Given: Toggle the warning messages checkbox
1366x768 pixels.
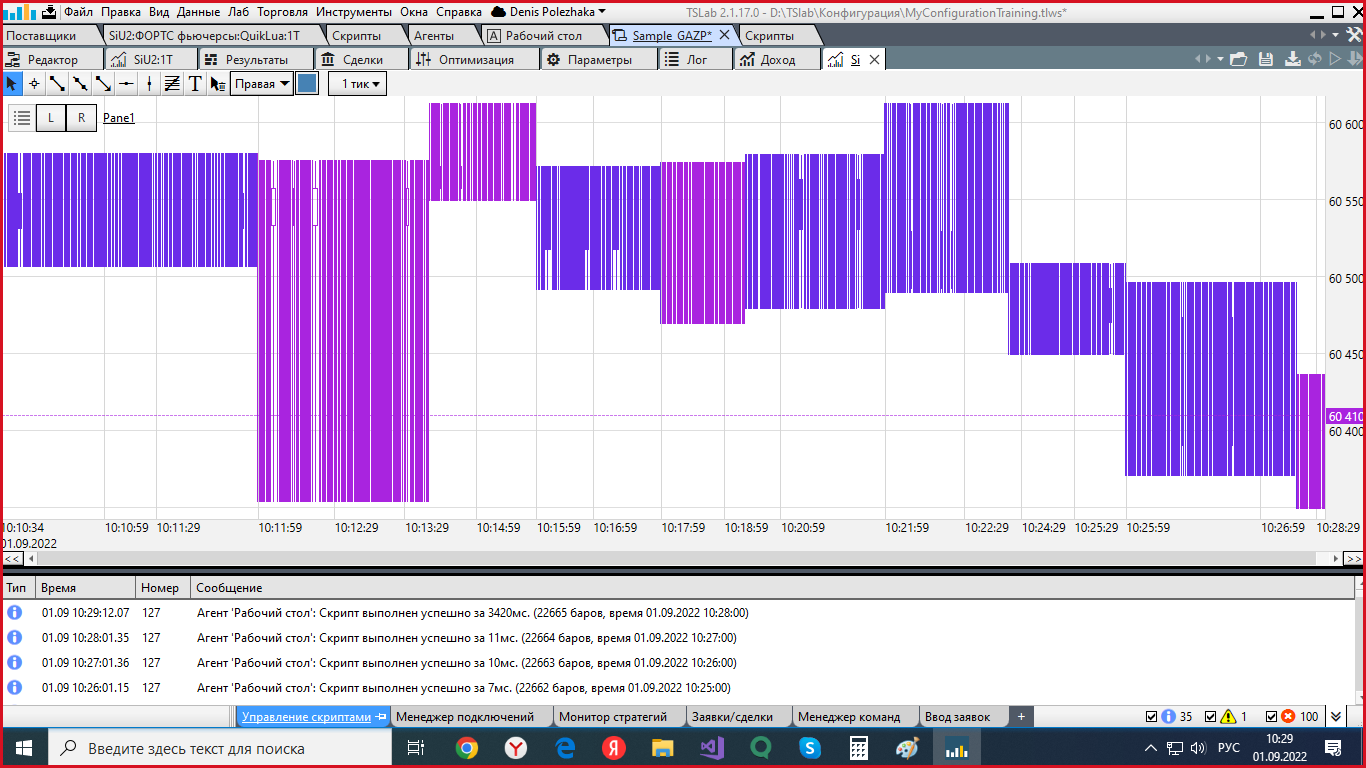Looking at the screenshot, I should [x=1211, y=717].
